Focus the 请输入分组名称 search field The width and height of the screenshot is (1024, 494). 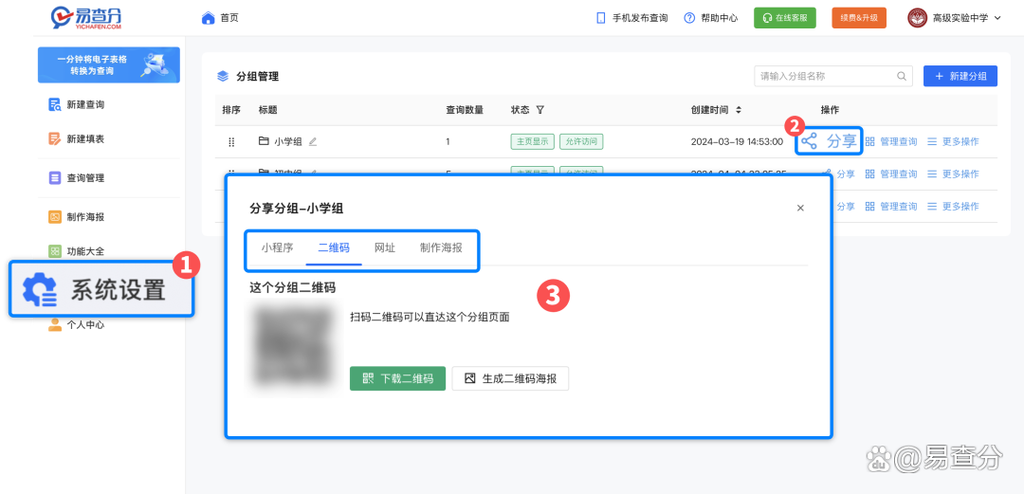(833, 76)
